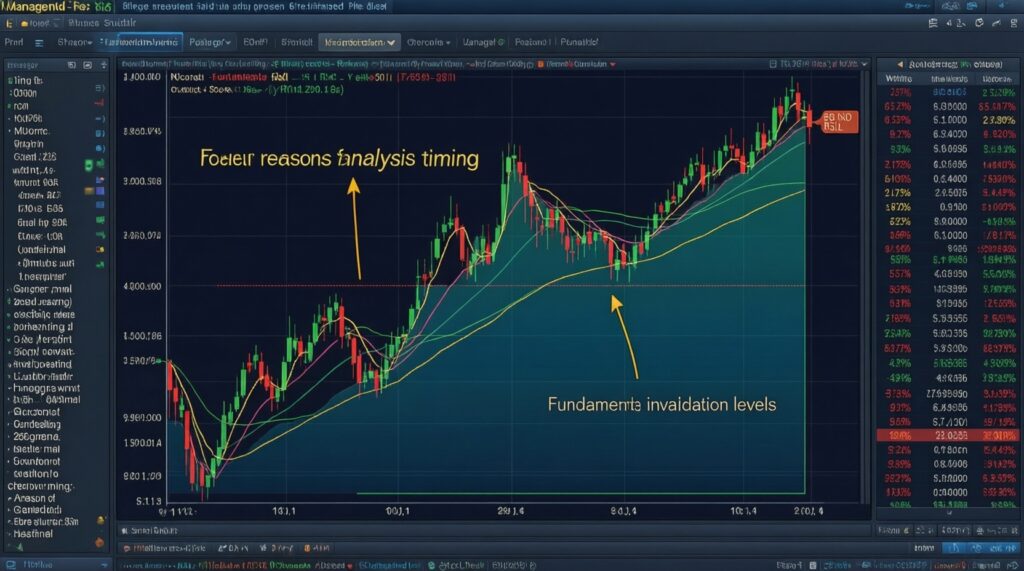This screenshot has width=1024, height=571.
Task: Click the orange dot icon in second row
Action: coord(24,24)
